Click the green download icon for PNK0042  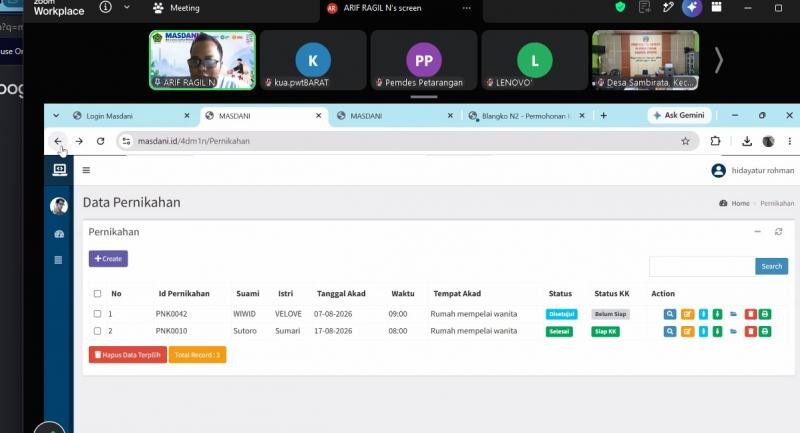click(x=717, y=314)
